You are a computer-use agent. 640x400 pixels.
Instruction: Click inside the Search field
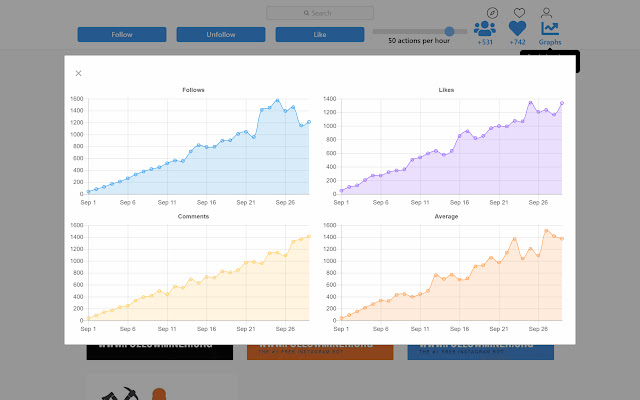point(320,13)
